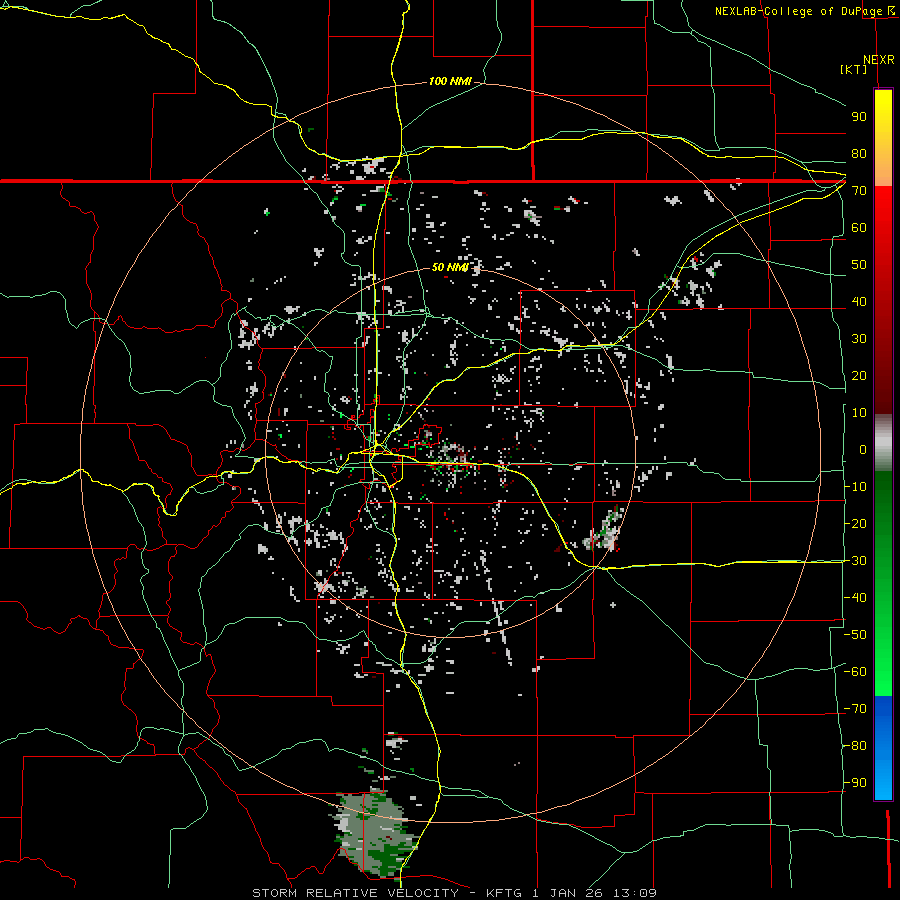Click the [KT] units label
The image size is (900, 900).
[853, 69]
